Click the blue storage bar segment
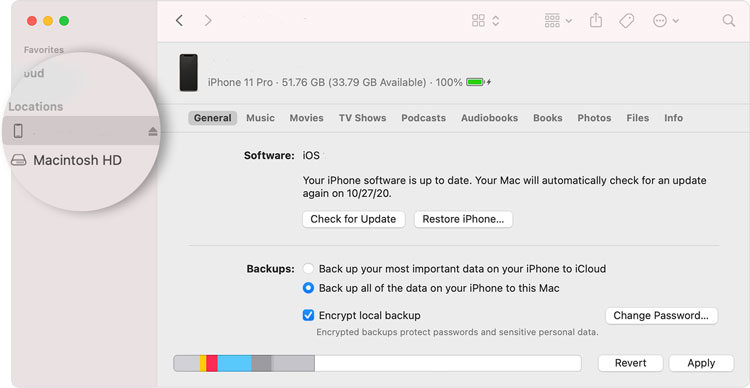 (x=234, y=363)
